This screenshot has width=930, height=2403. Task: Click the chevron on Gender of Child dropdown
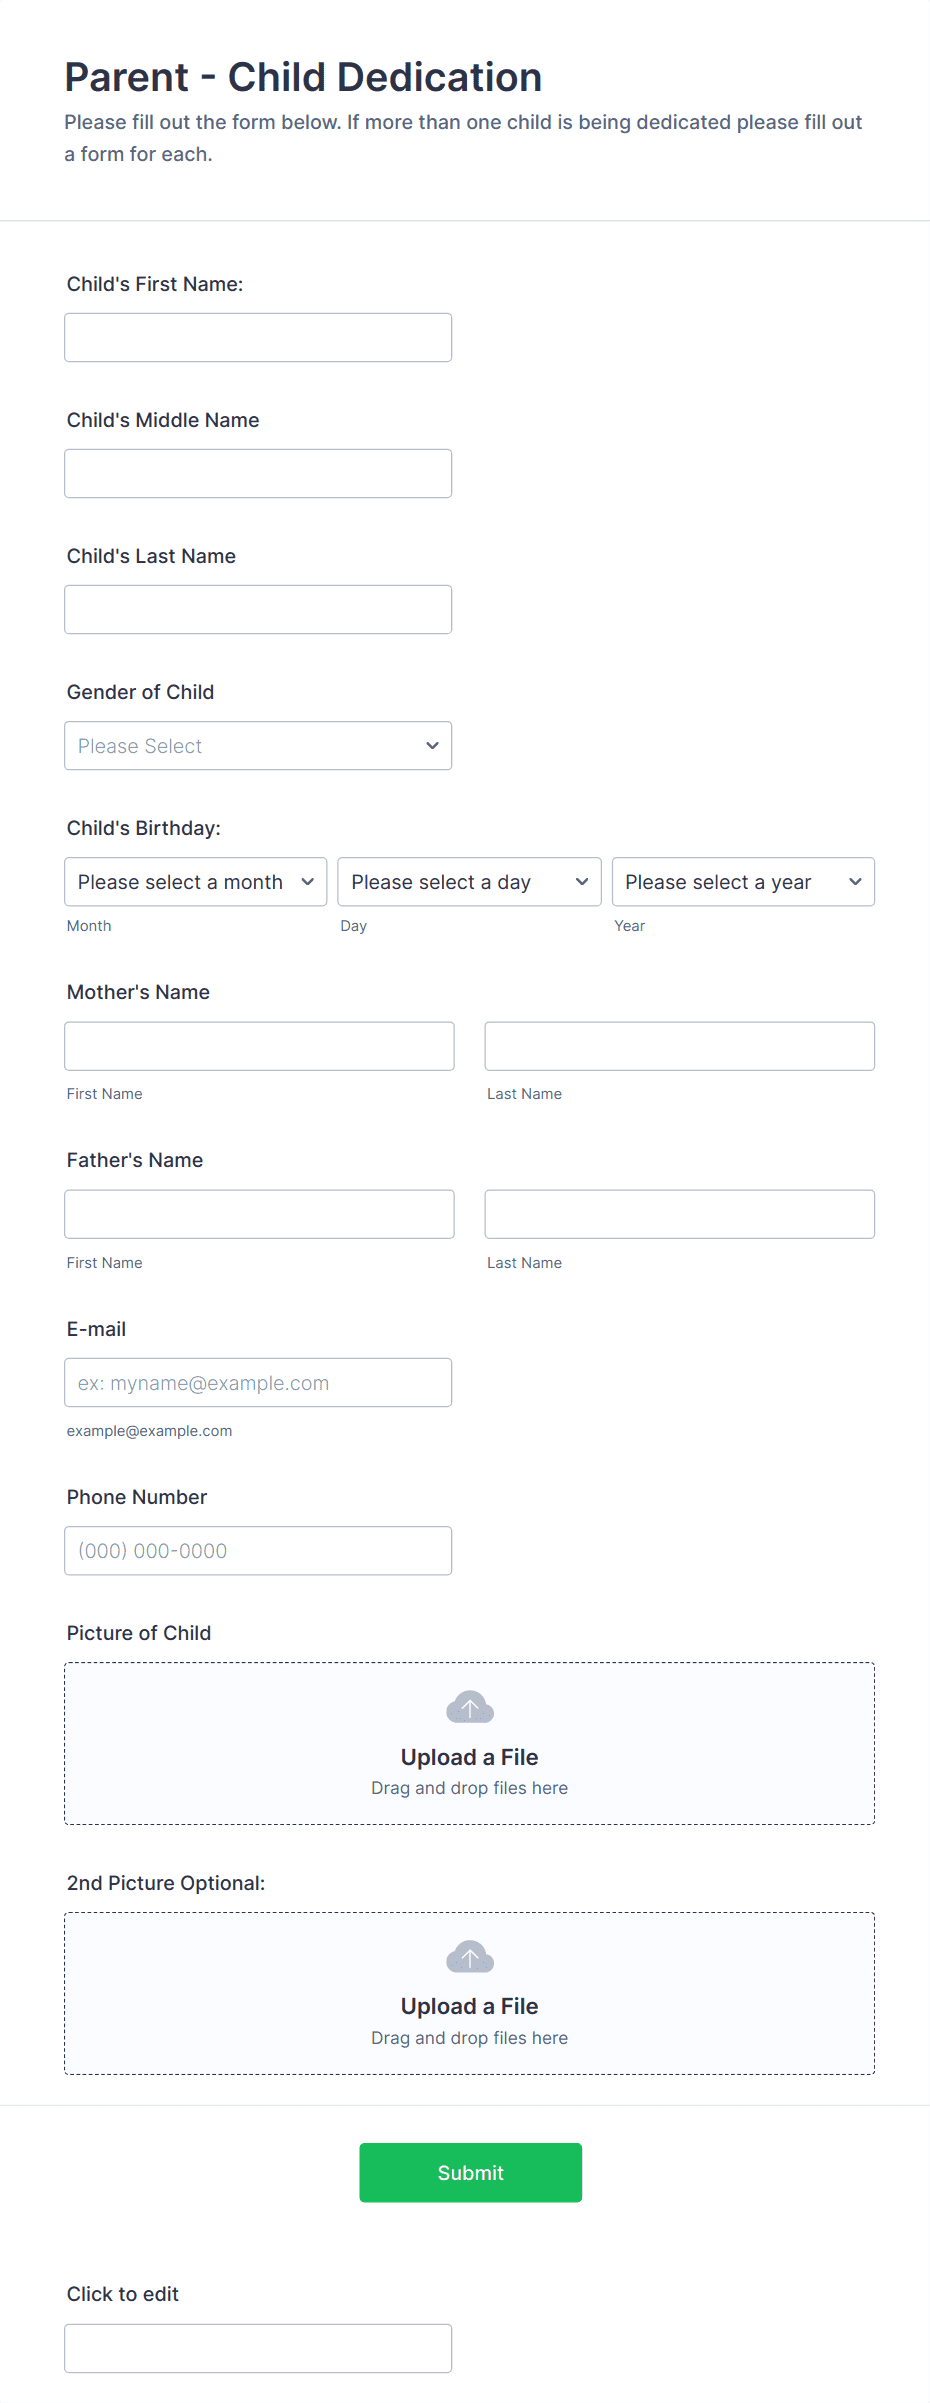(432, 745)
